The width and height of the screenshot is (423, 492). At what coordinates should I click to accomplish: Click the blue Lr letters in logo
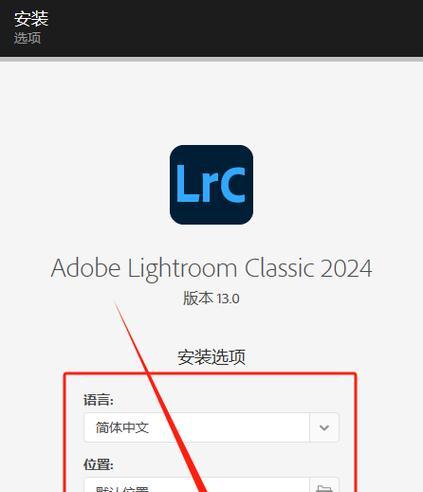193,184
